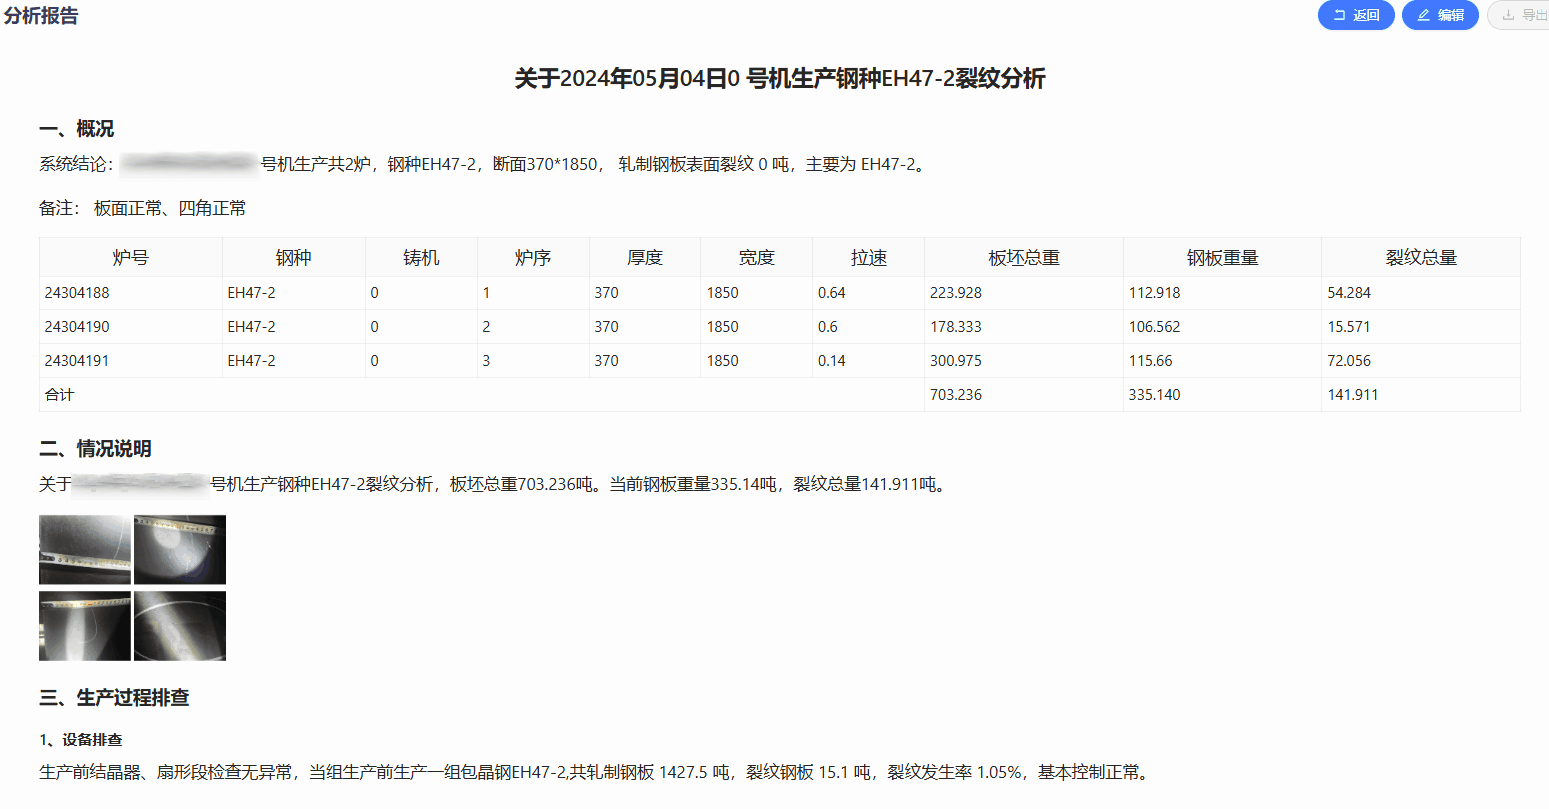1549x809 pixels.
Task: Open the report editor via 编辑 button
Action: 1440,15
